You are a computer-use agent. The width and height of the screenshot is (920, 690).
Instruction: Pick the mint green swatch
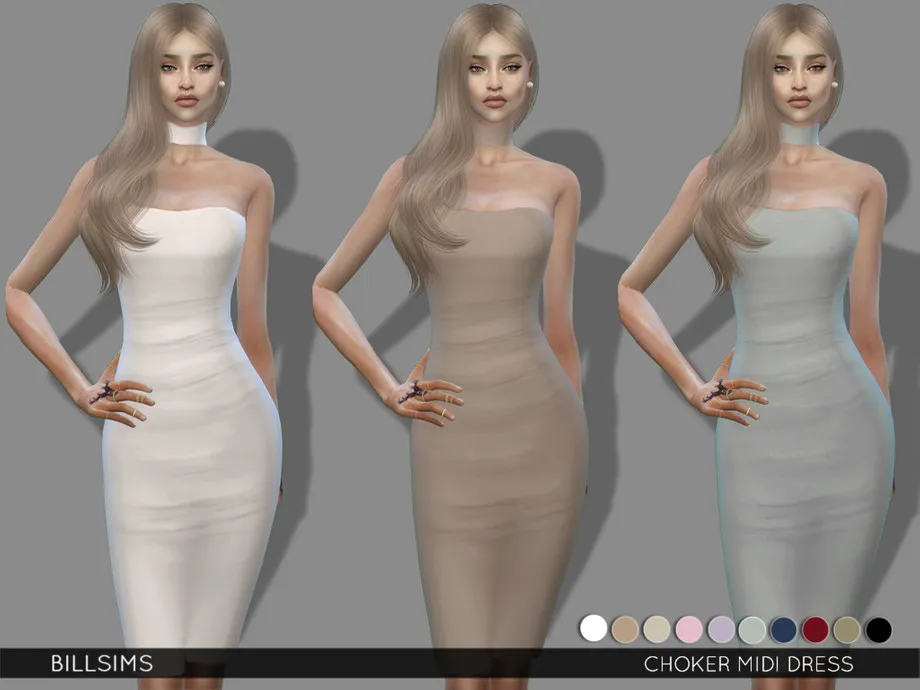pyautogui.click(x=753, y=628)
